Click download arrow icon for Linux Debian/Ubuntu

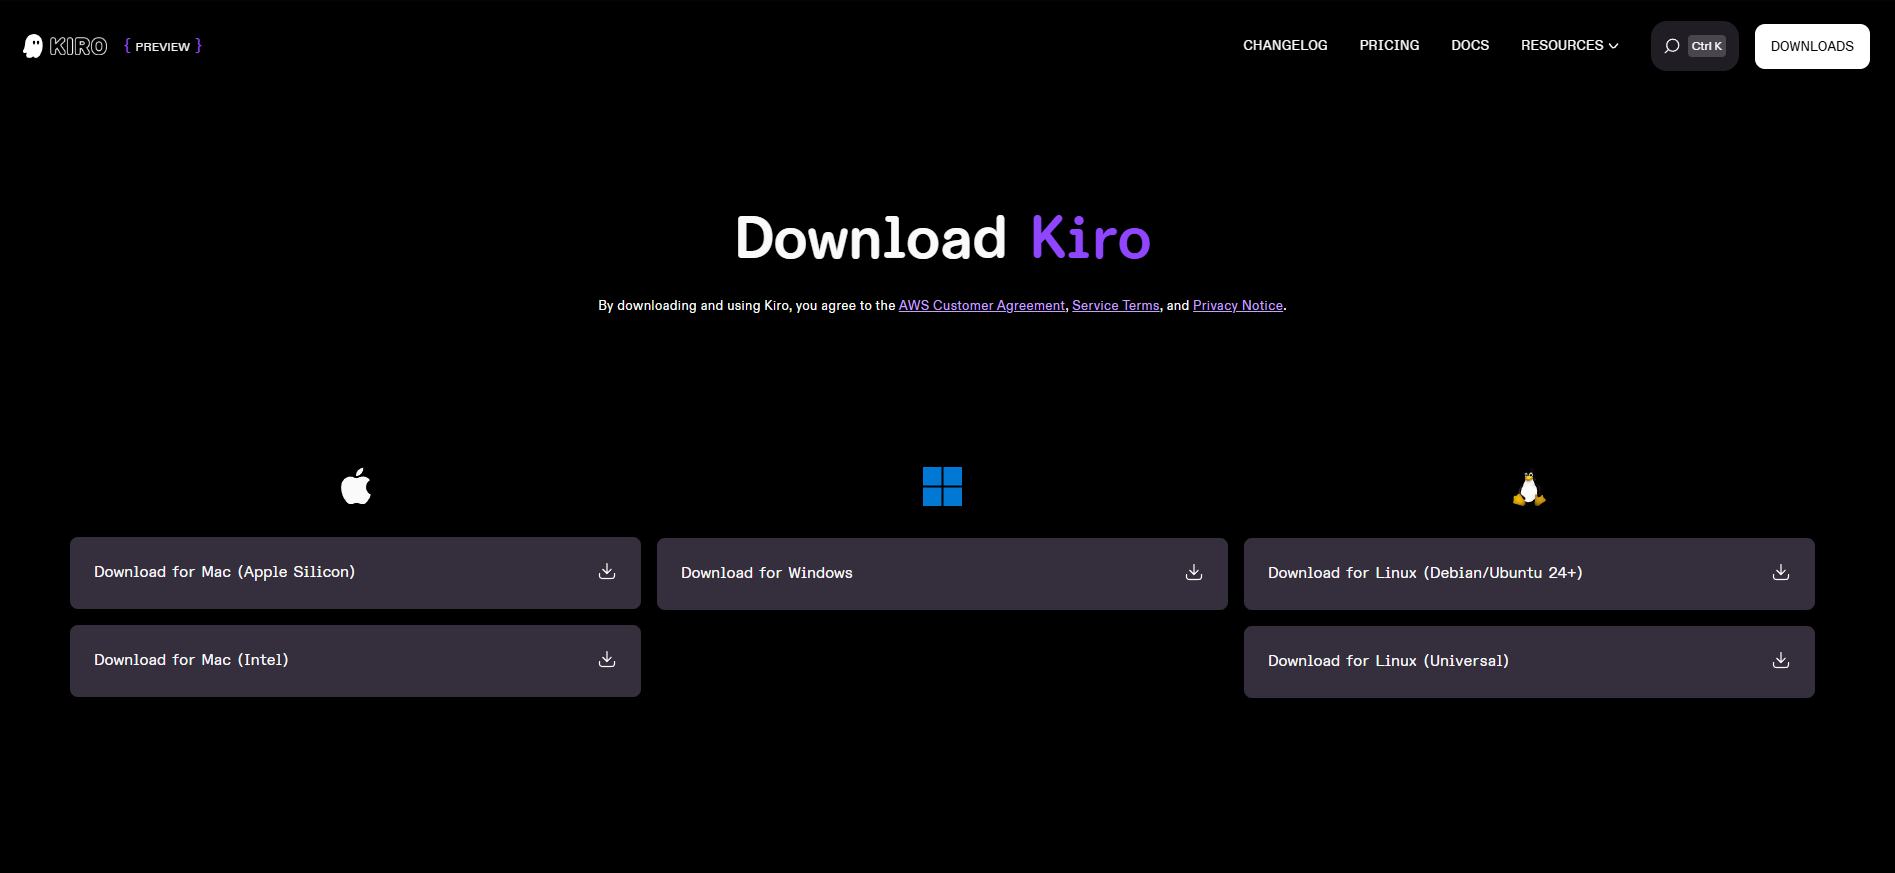1781,572
